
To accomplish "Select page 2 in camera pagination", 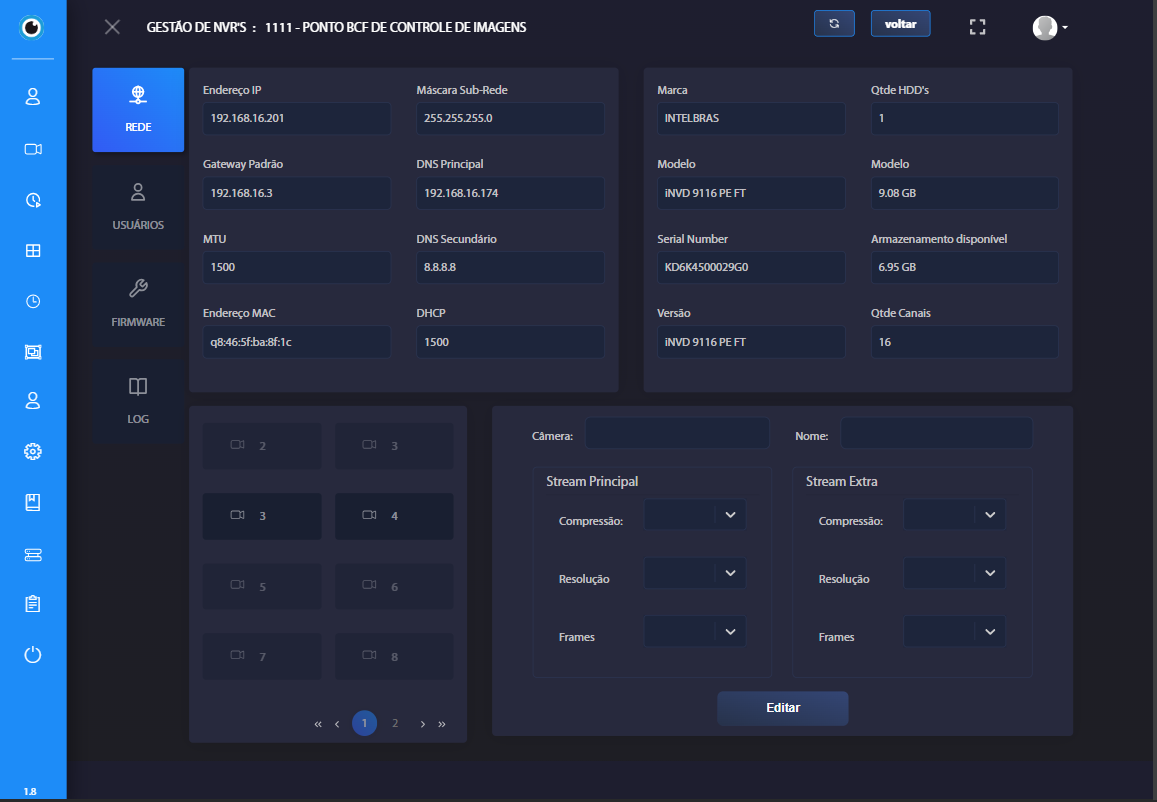I will click(x=395, y=723).
